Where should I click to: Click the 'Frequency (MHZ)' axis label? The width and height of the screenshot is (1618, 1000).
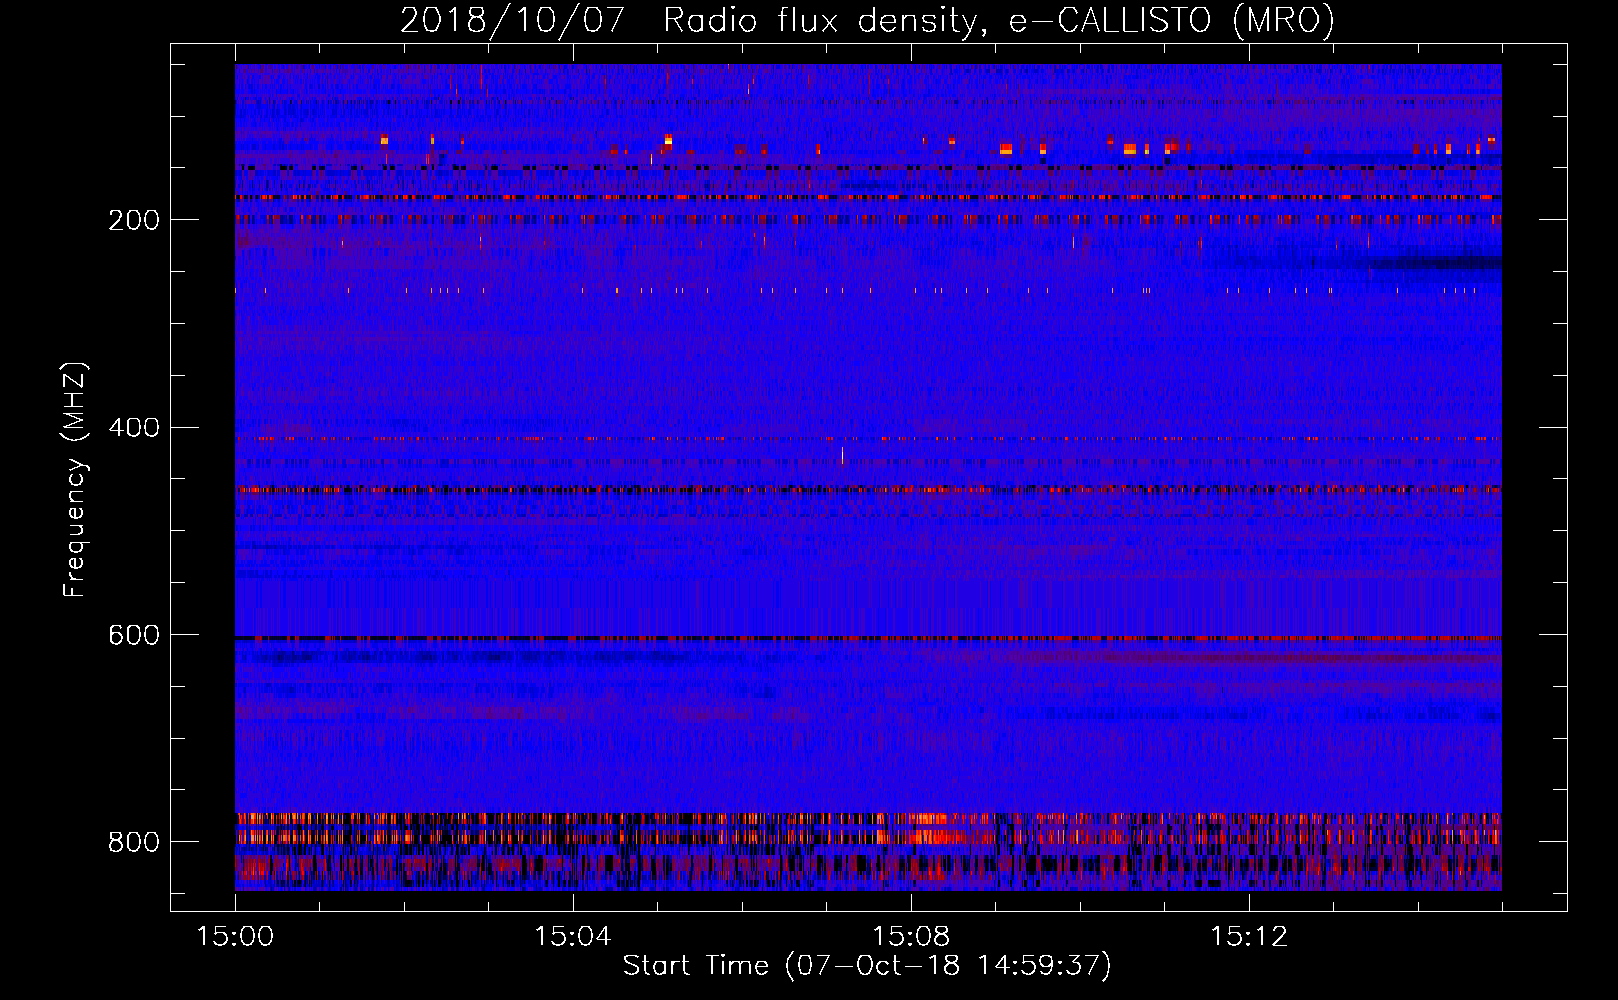(x=75, y=479)
